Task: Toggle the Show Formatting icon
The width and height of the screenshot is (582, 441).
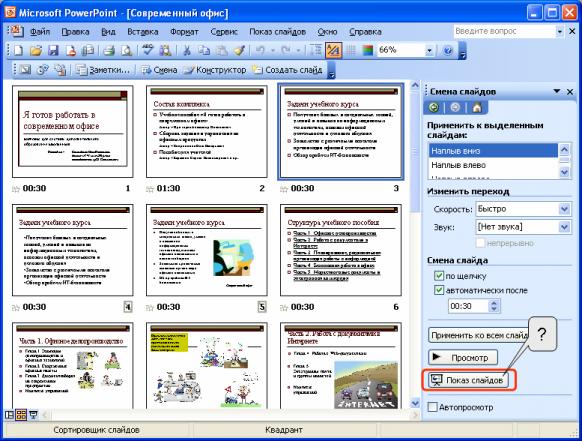Action: [x=333, y=50]
